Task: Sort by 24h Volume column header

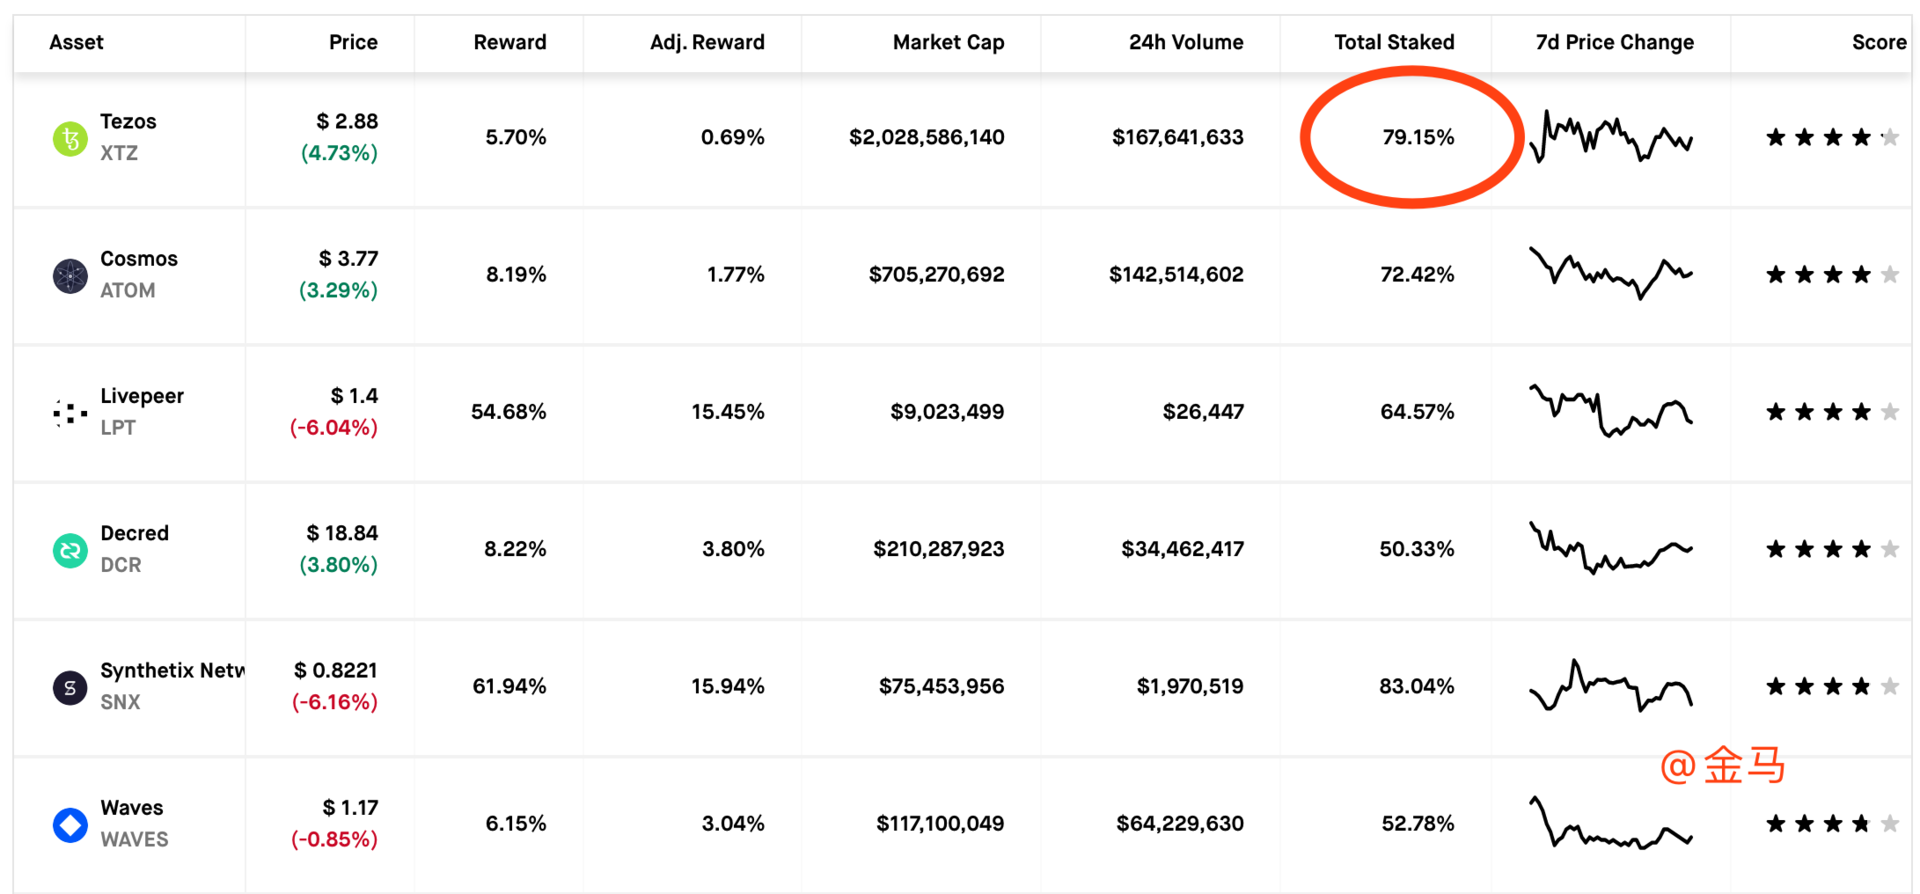Action: pos(1185,42)
